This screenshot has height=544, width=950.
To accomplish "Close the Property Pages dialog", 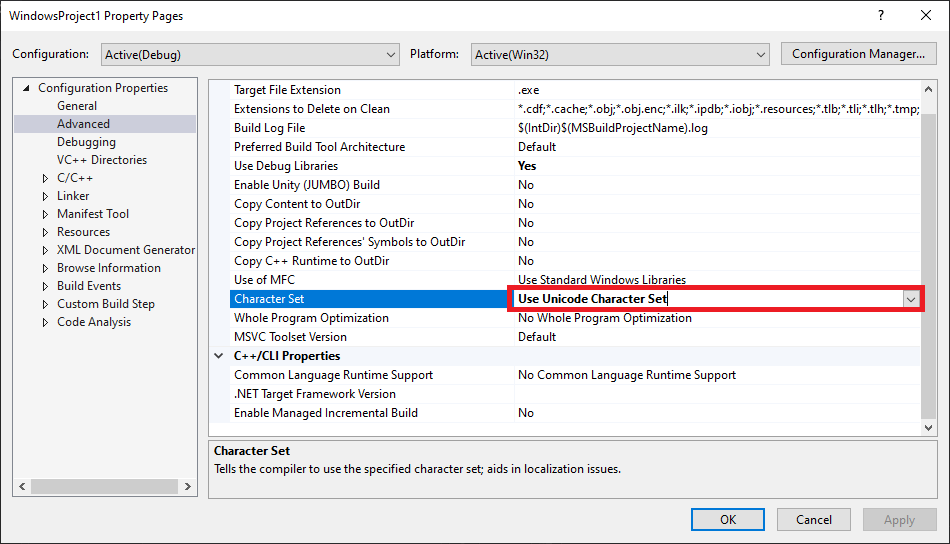I will click(926, 16).
